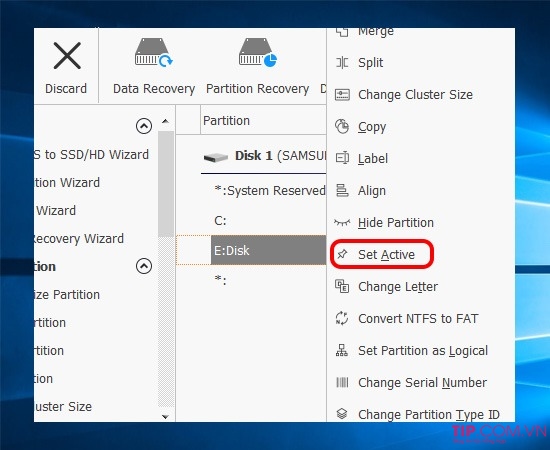Choose Change Partition Type ID entry
This screenshot has height=450, width=550.
[429, 415]
